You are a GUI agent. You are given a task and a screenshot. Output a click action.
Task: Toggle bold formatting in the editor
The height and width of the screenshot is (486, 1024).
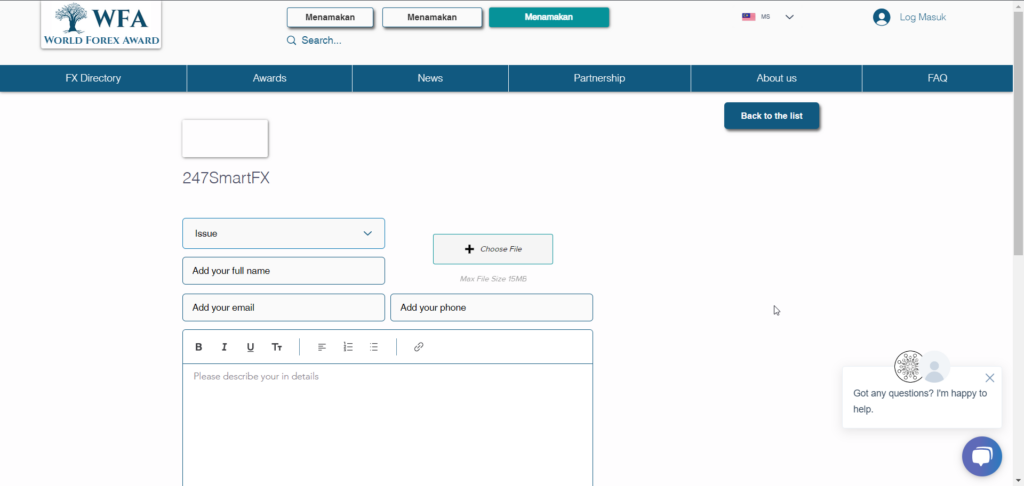(x=199, y=347)
